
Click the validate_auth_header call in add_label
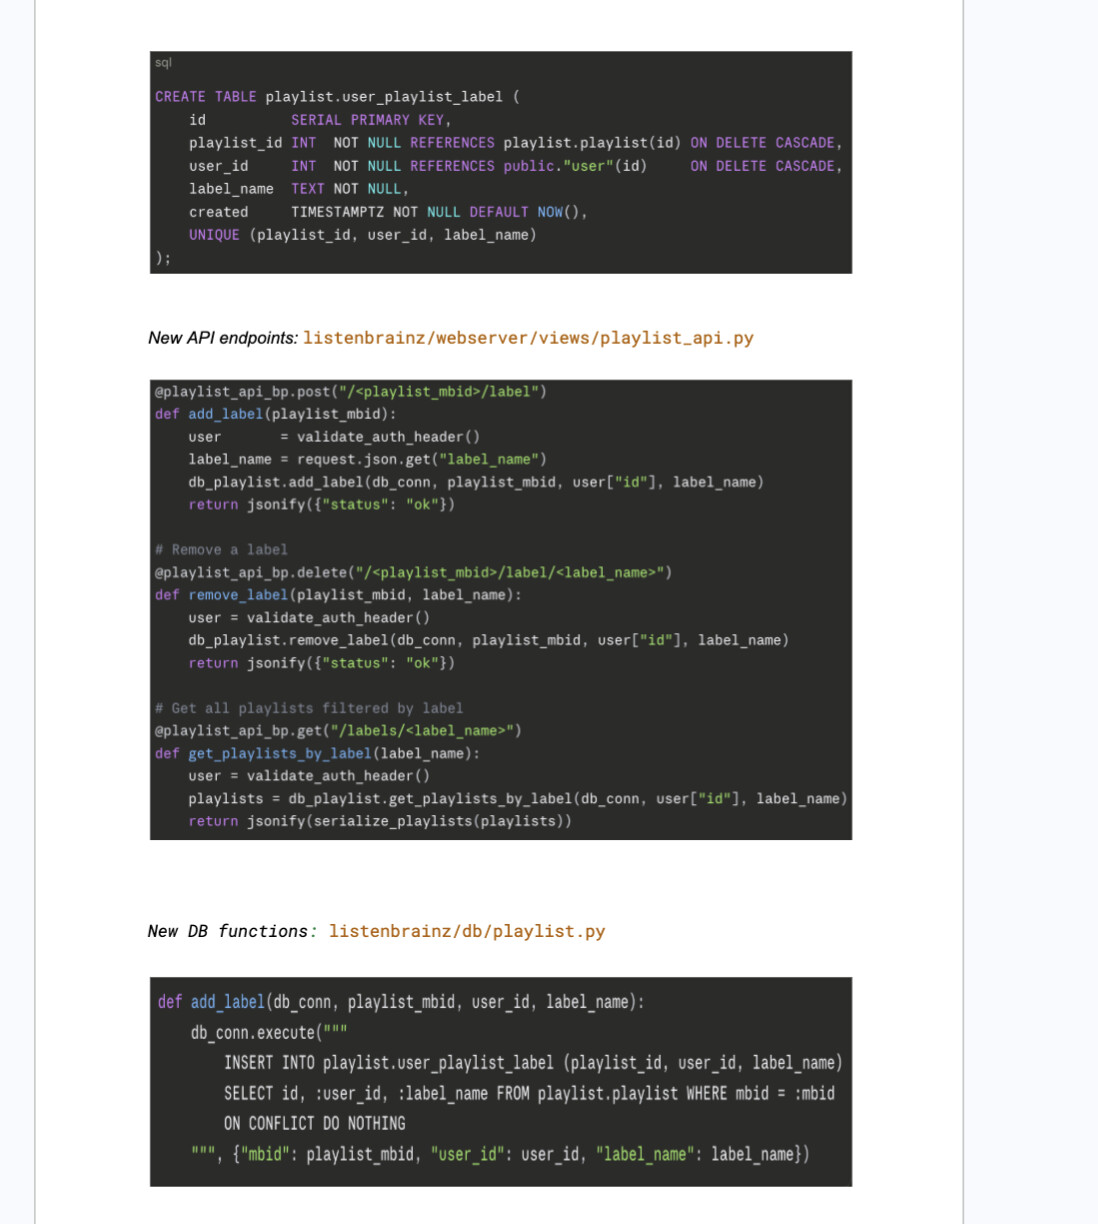(388, 437)
